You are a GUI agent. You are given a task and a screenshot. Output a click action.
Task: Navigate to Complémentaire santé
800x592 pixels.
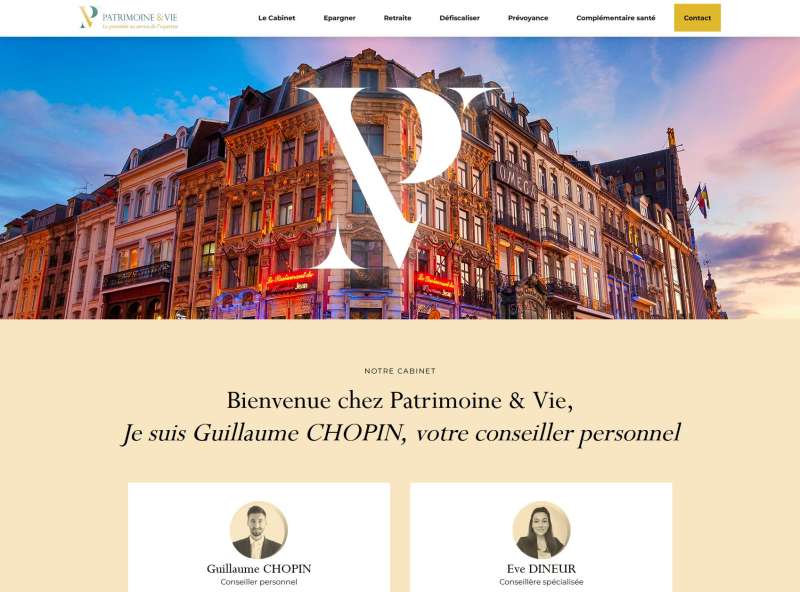616,18
